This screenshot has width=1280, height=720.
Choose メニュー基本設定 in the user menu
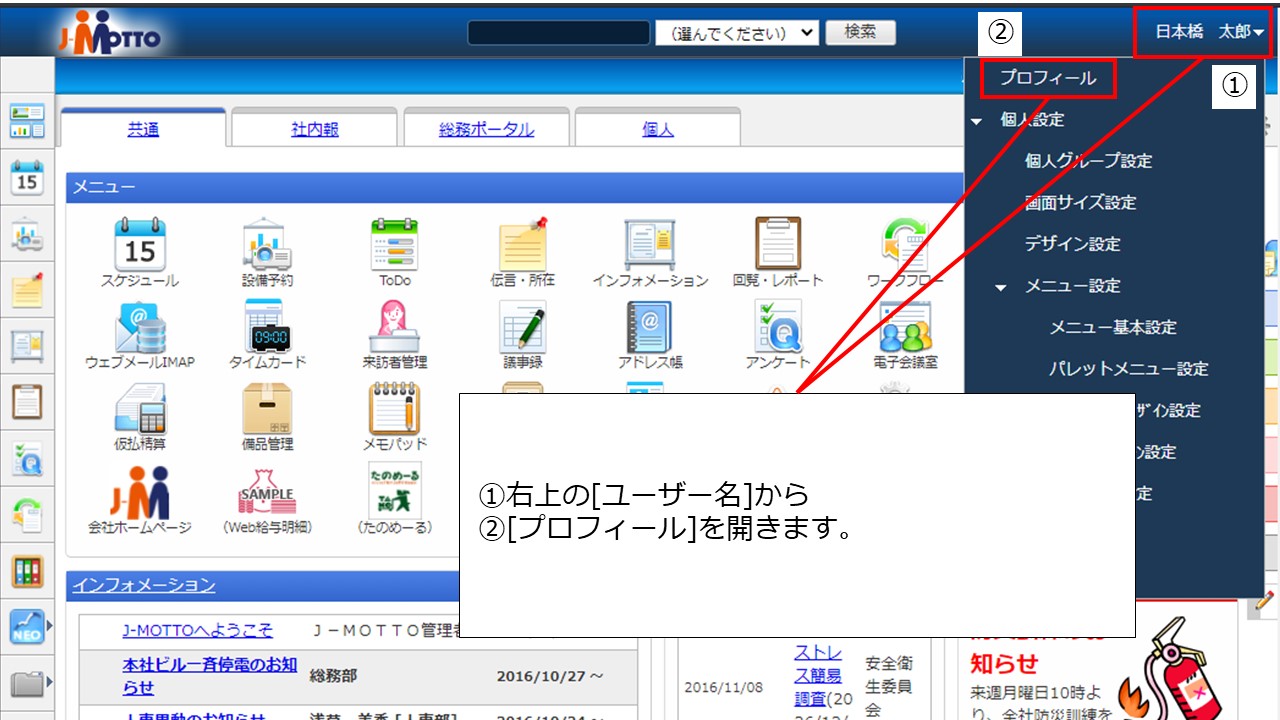[x=1113, y=328]
